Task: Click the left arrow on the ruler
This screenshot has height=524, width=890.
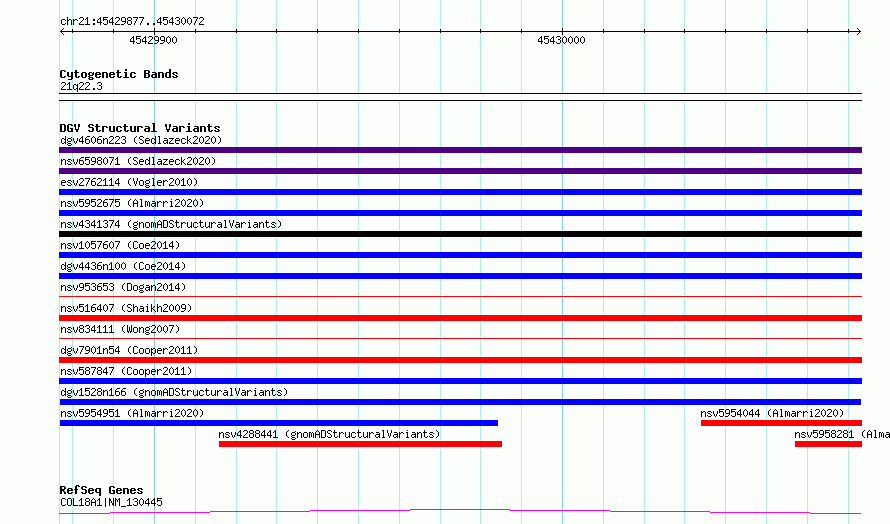Action: [63, 32]
